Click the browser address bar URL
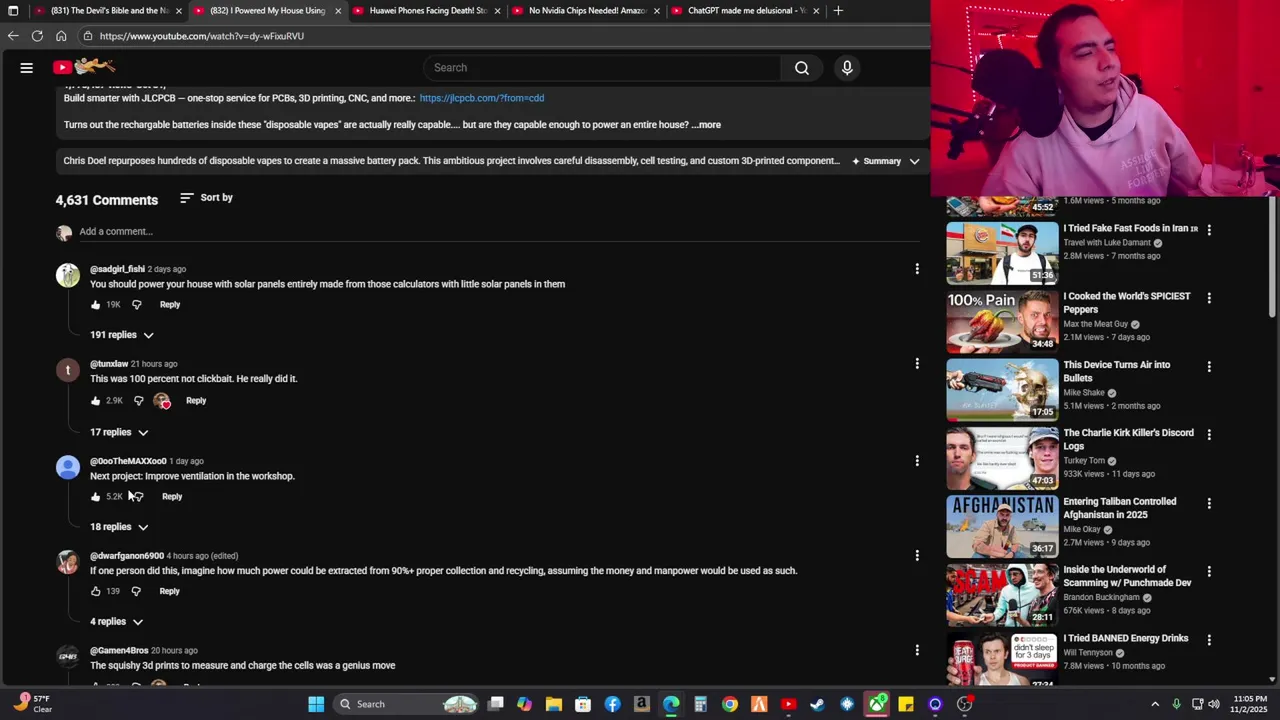Screen dimensions: 1280x720 pyautogui.click(x=201, y=36)
